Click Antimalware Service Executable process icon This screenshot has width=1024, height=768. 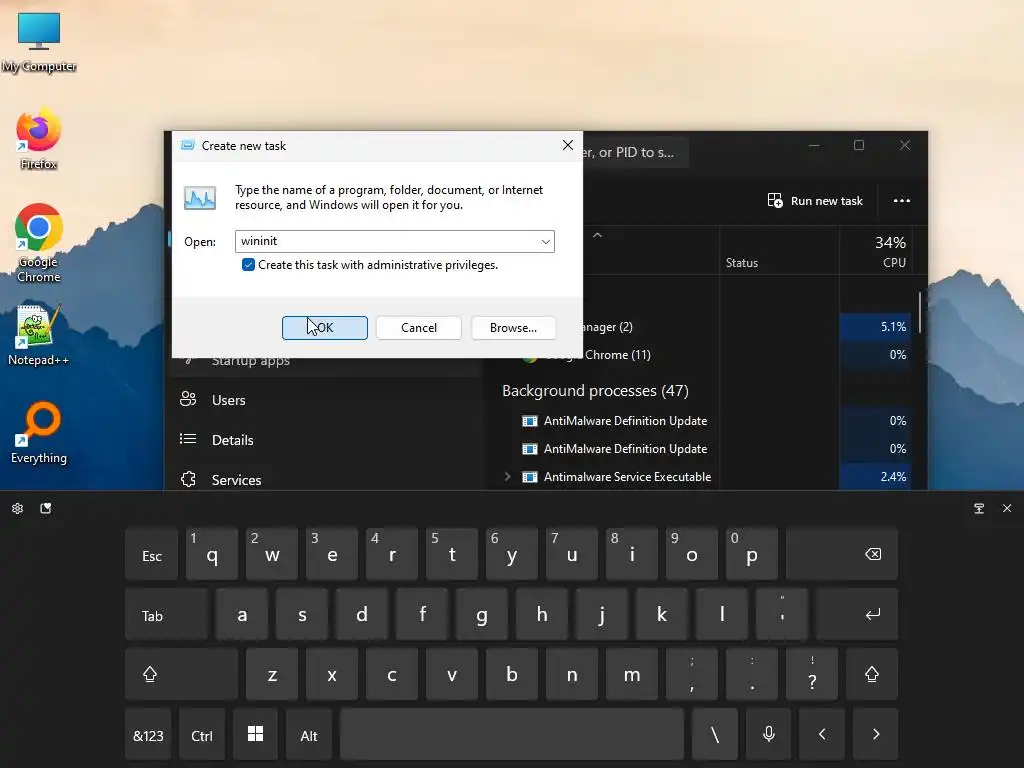pos(530,477)
